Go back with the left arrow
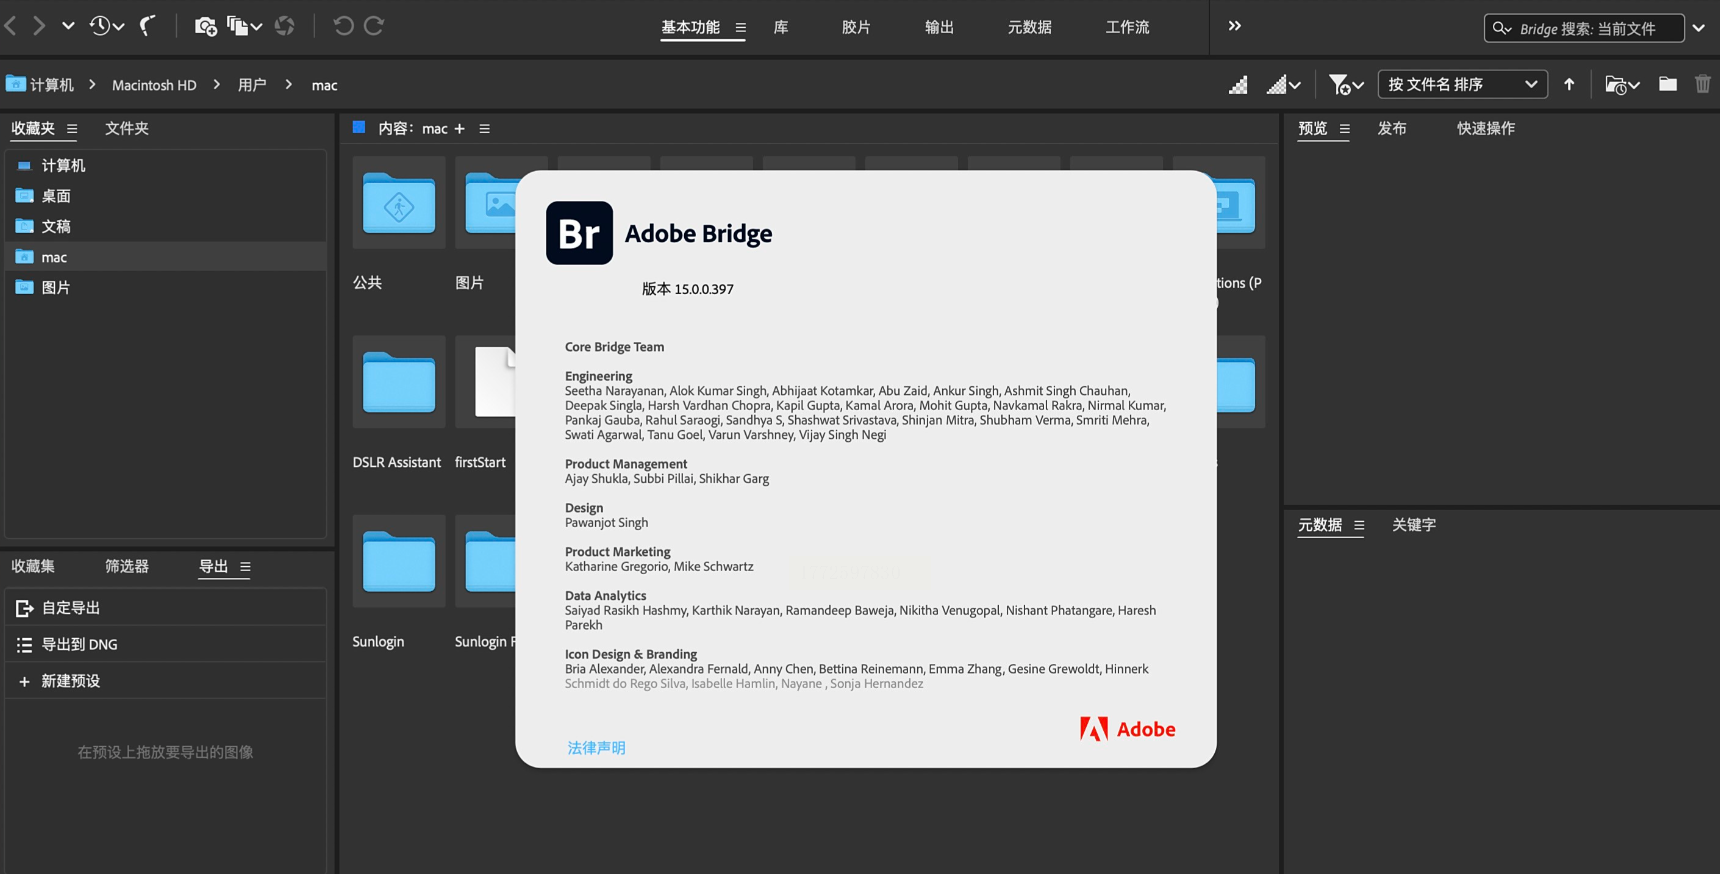The width and height of the screenshot is (1720, 874). point(11,26)
